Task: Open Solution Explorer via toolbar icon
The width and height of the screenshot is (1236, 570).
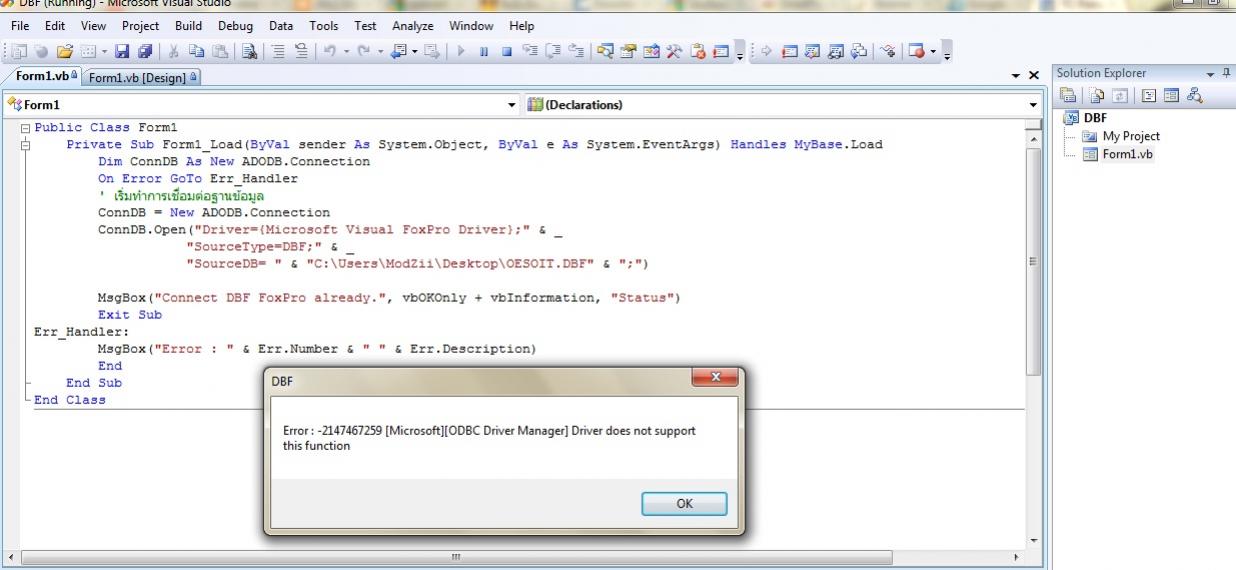Action: click(605, 50)
